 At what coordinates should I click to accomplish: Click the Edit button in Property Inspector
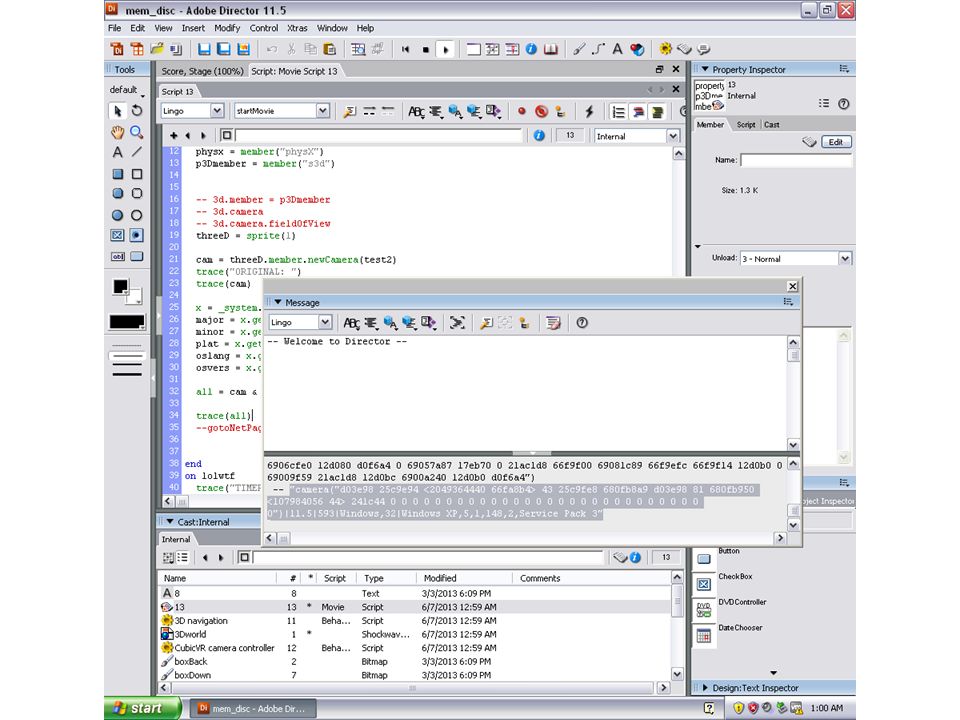tap(836, 142)
